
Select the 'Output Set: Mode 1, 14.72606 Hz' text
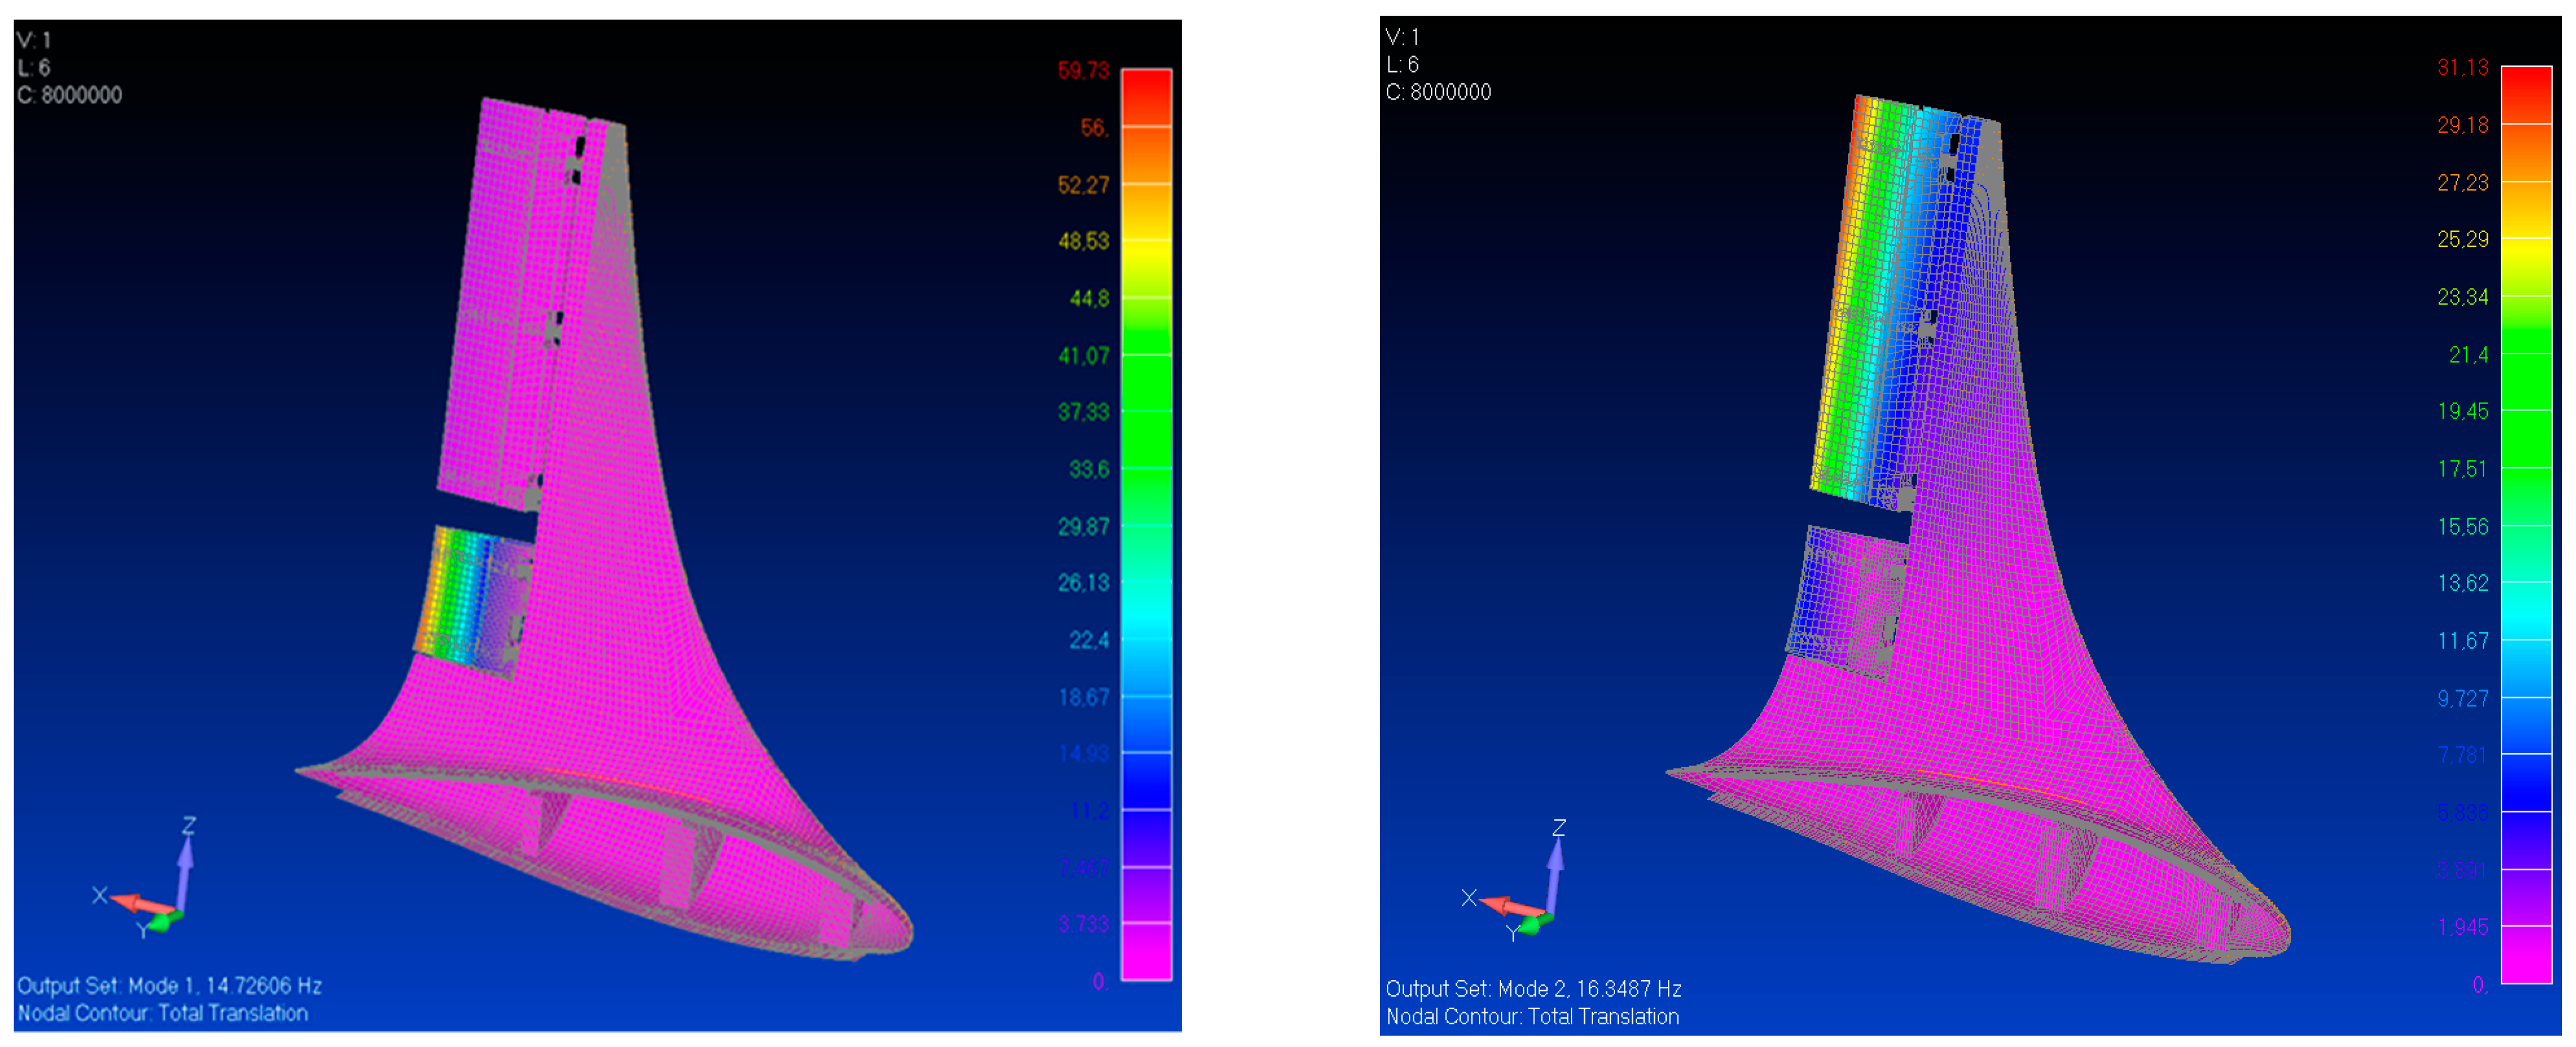click(x=169, y=985)
